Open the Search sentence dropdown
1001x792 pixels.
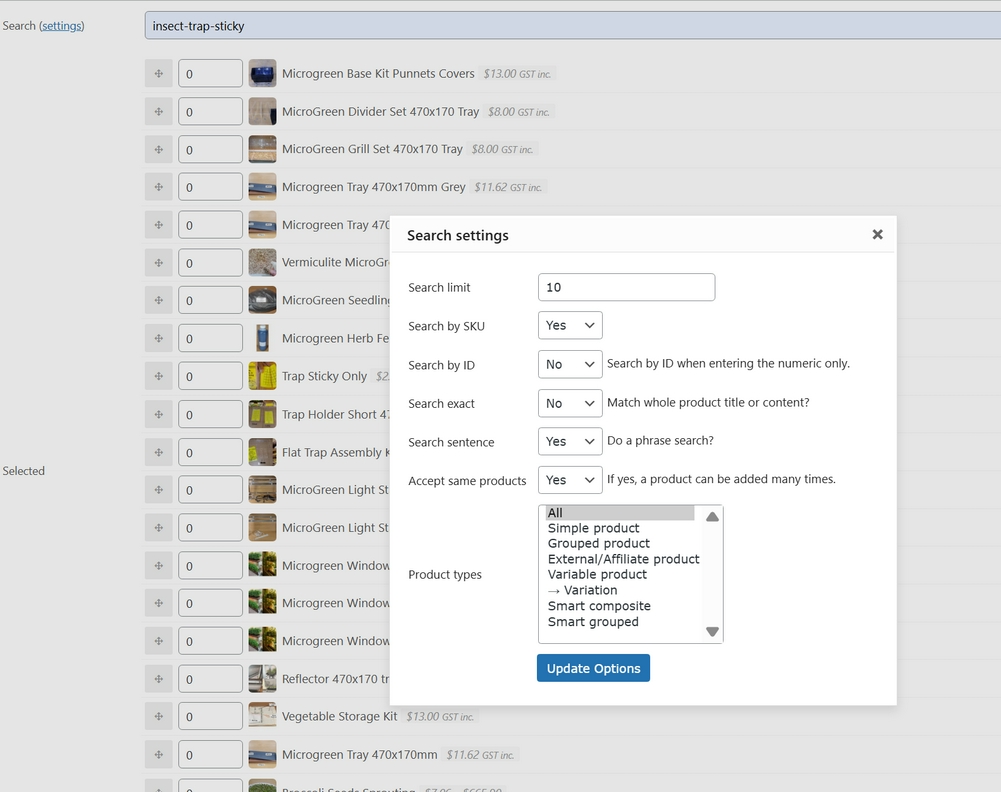tap(570, 441)
